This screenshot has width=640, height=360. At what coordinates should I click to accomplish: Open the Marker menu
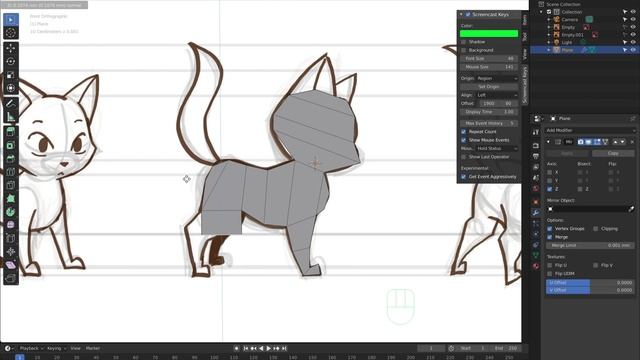coord(93,349)
